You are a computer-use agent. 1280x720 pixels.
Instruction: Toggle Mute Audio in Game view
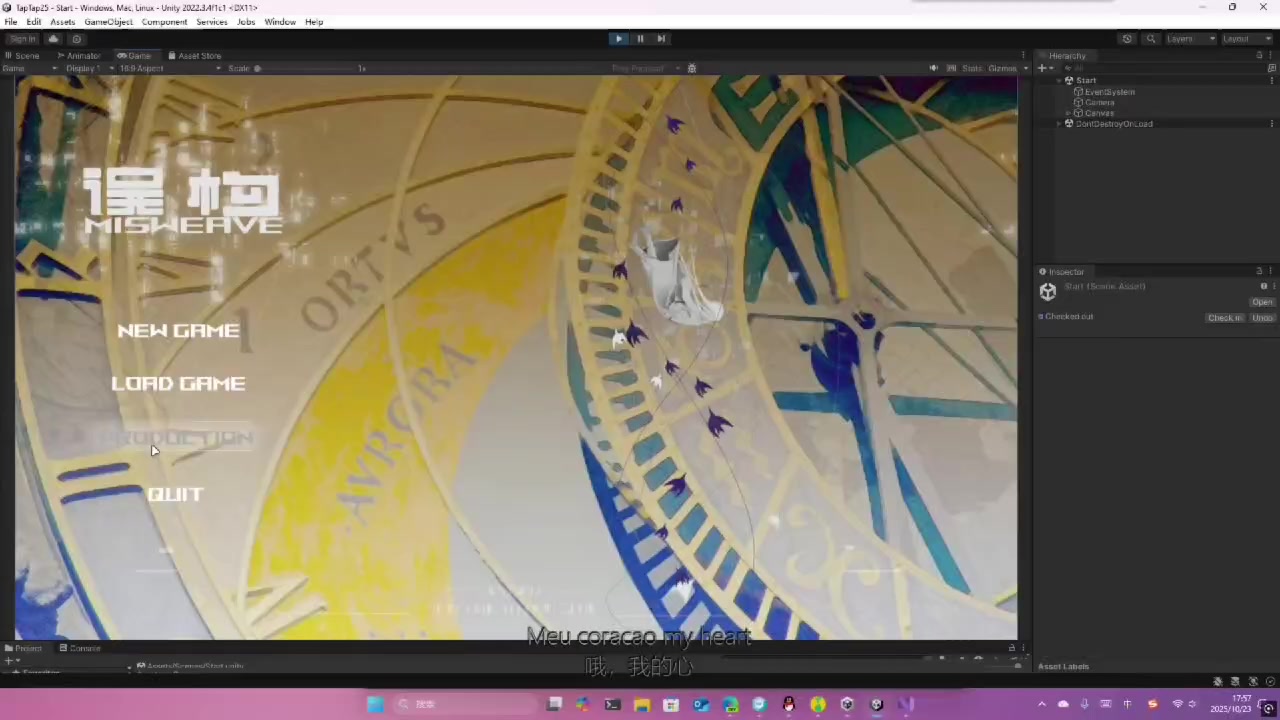tap(934, 69)
